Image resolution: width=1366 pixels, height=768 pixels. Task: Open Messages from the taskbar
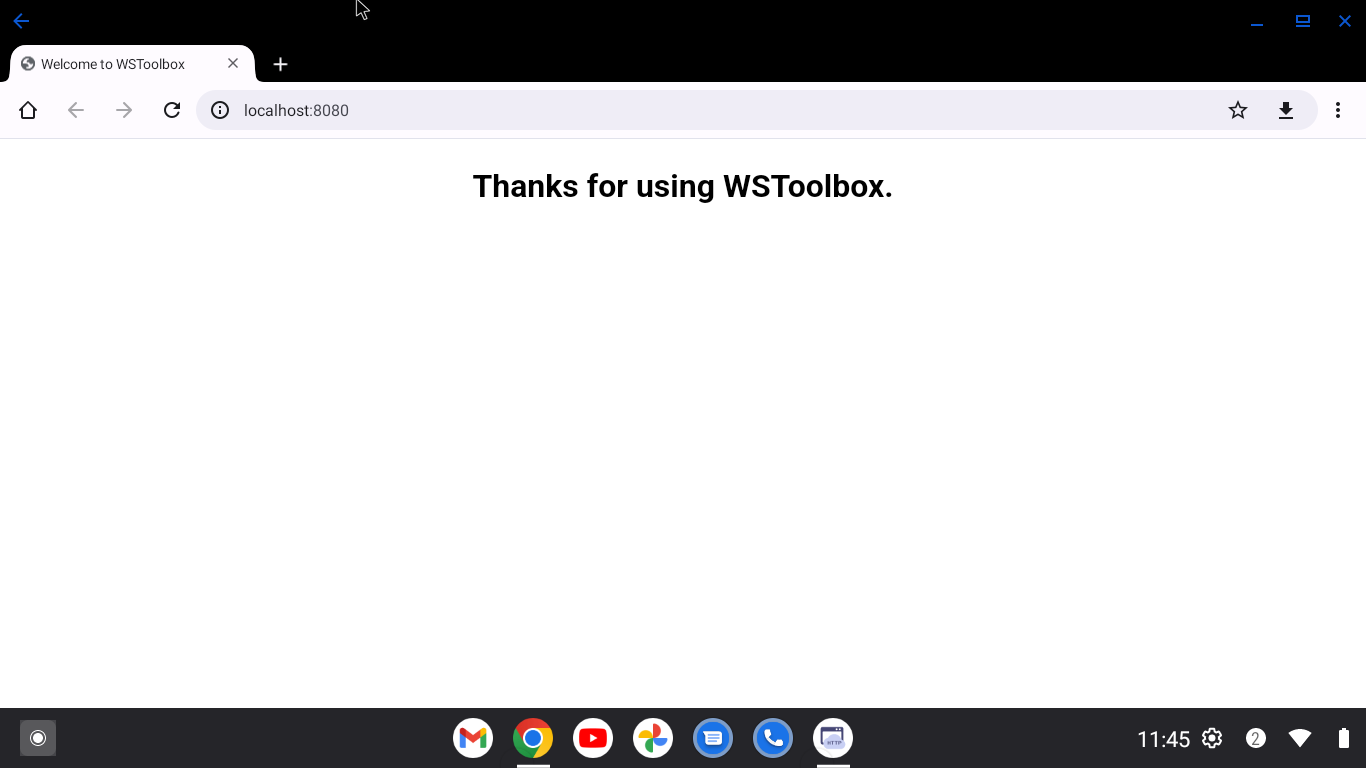[713, 739]
